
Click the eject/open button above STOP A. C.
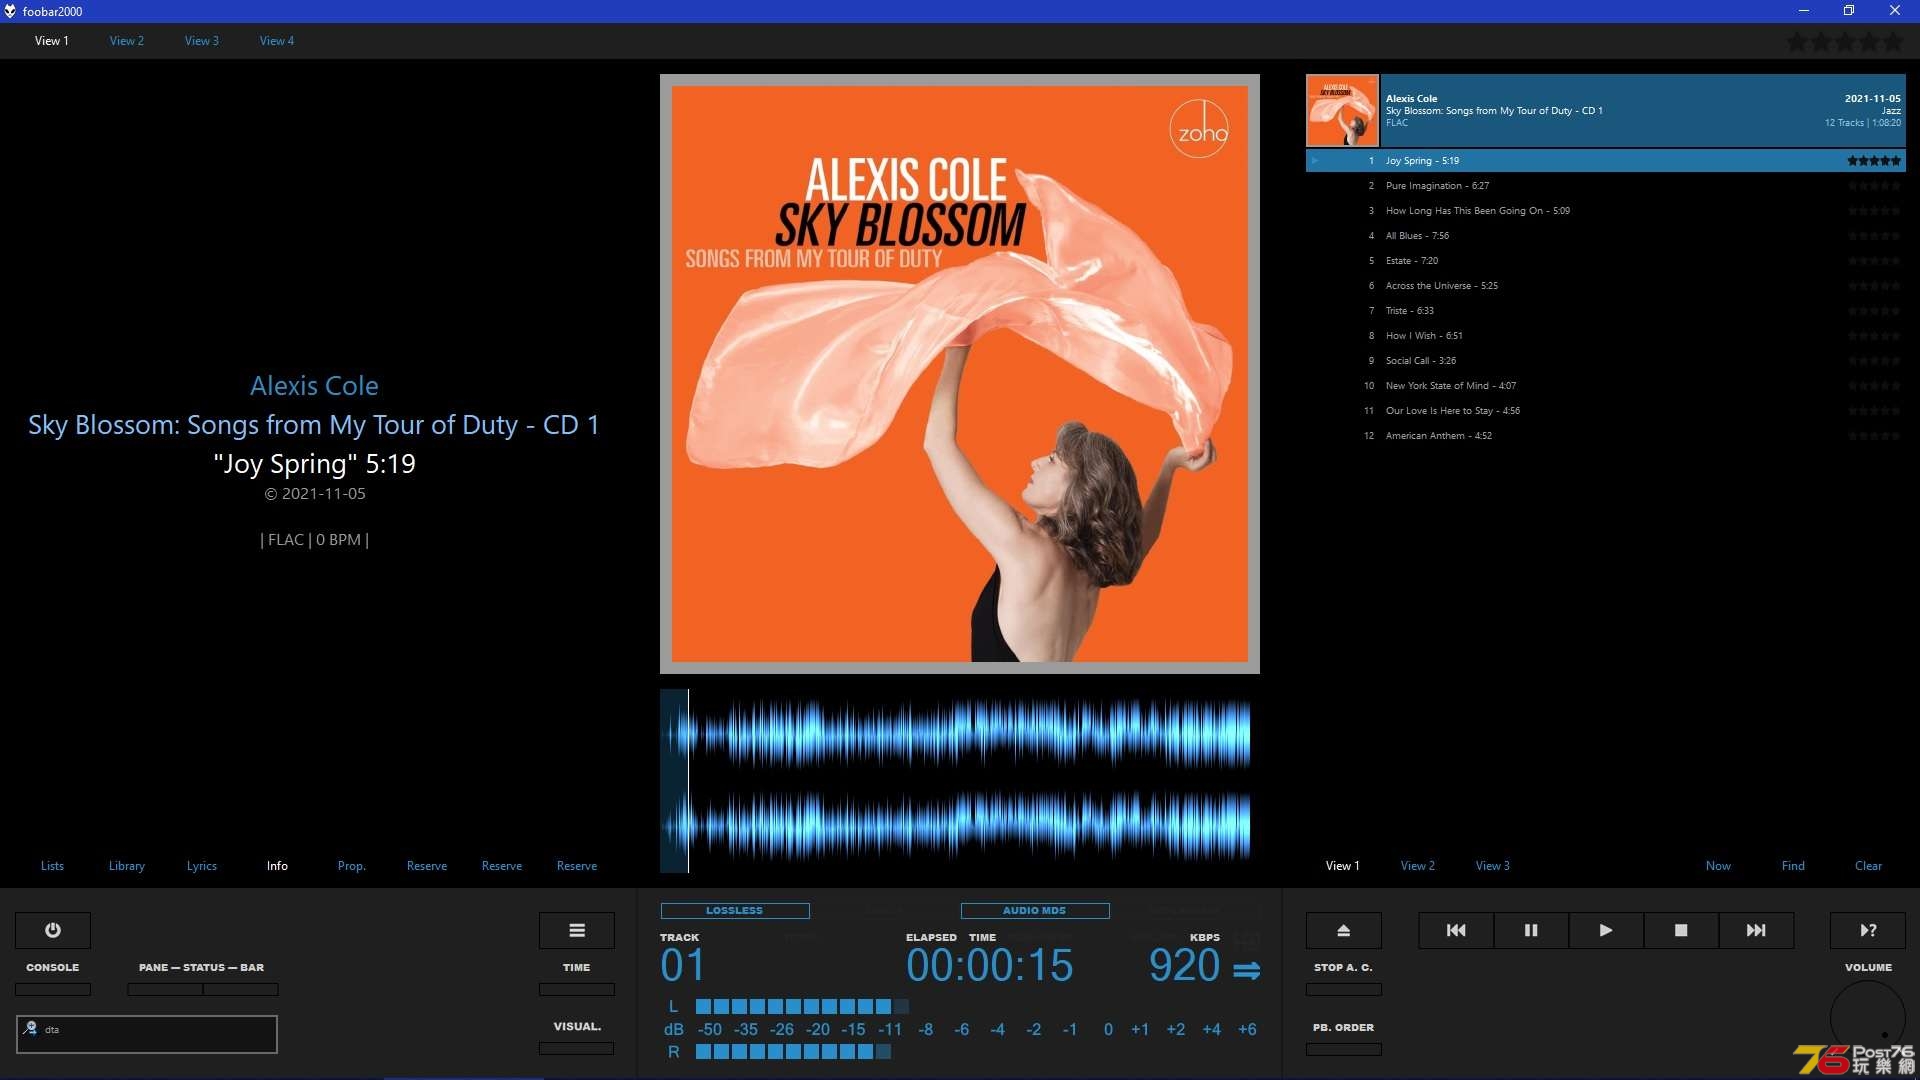[x=1344, y=930]
